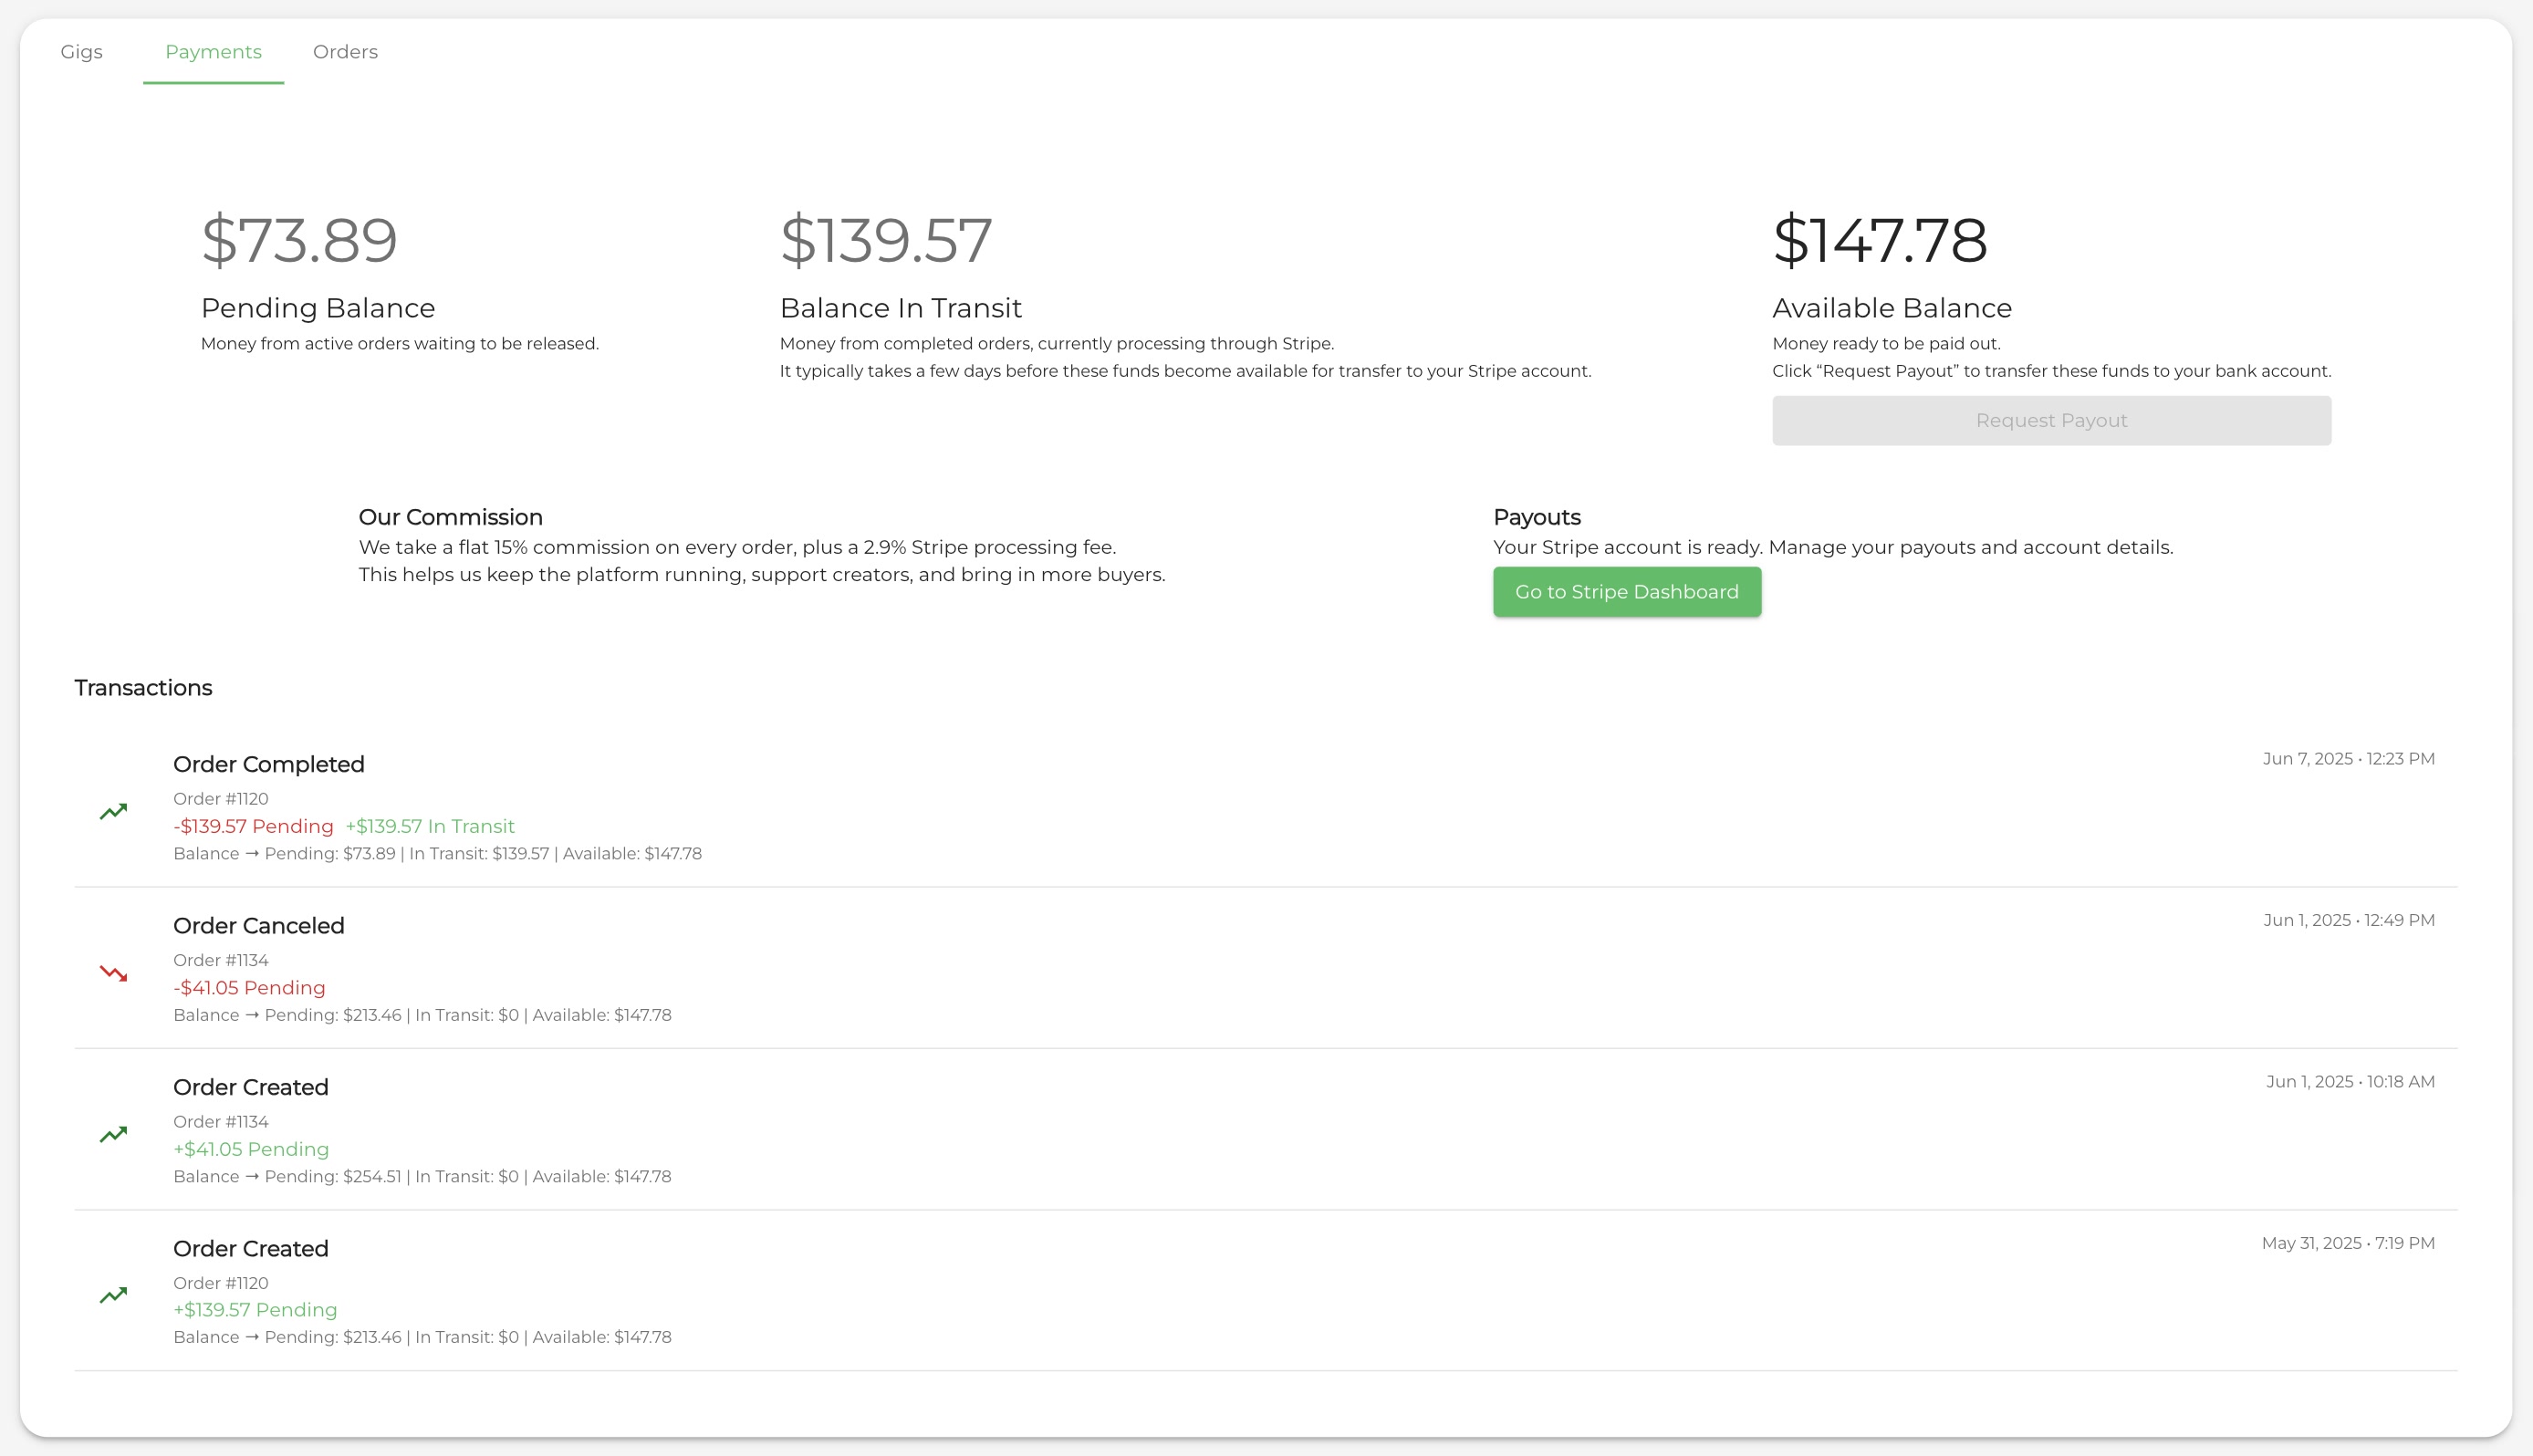This screenshot has width=2533, height=1456.
Task: Click the Available Balance heading
Action: tap(1891, 308)
